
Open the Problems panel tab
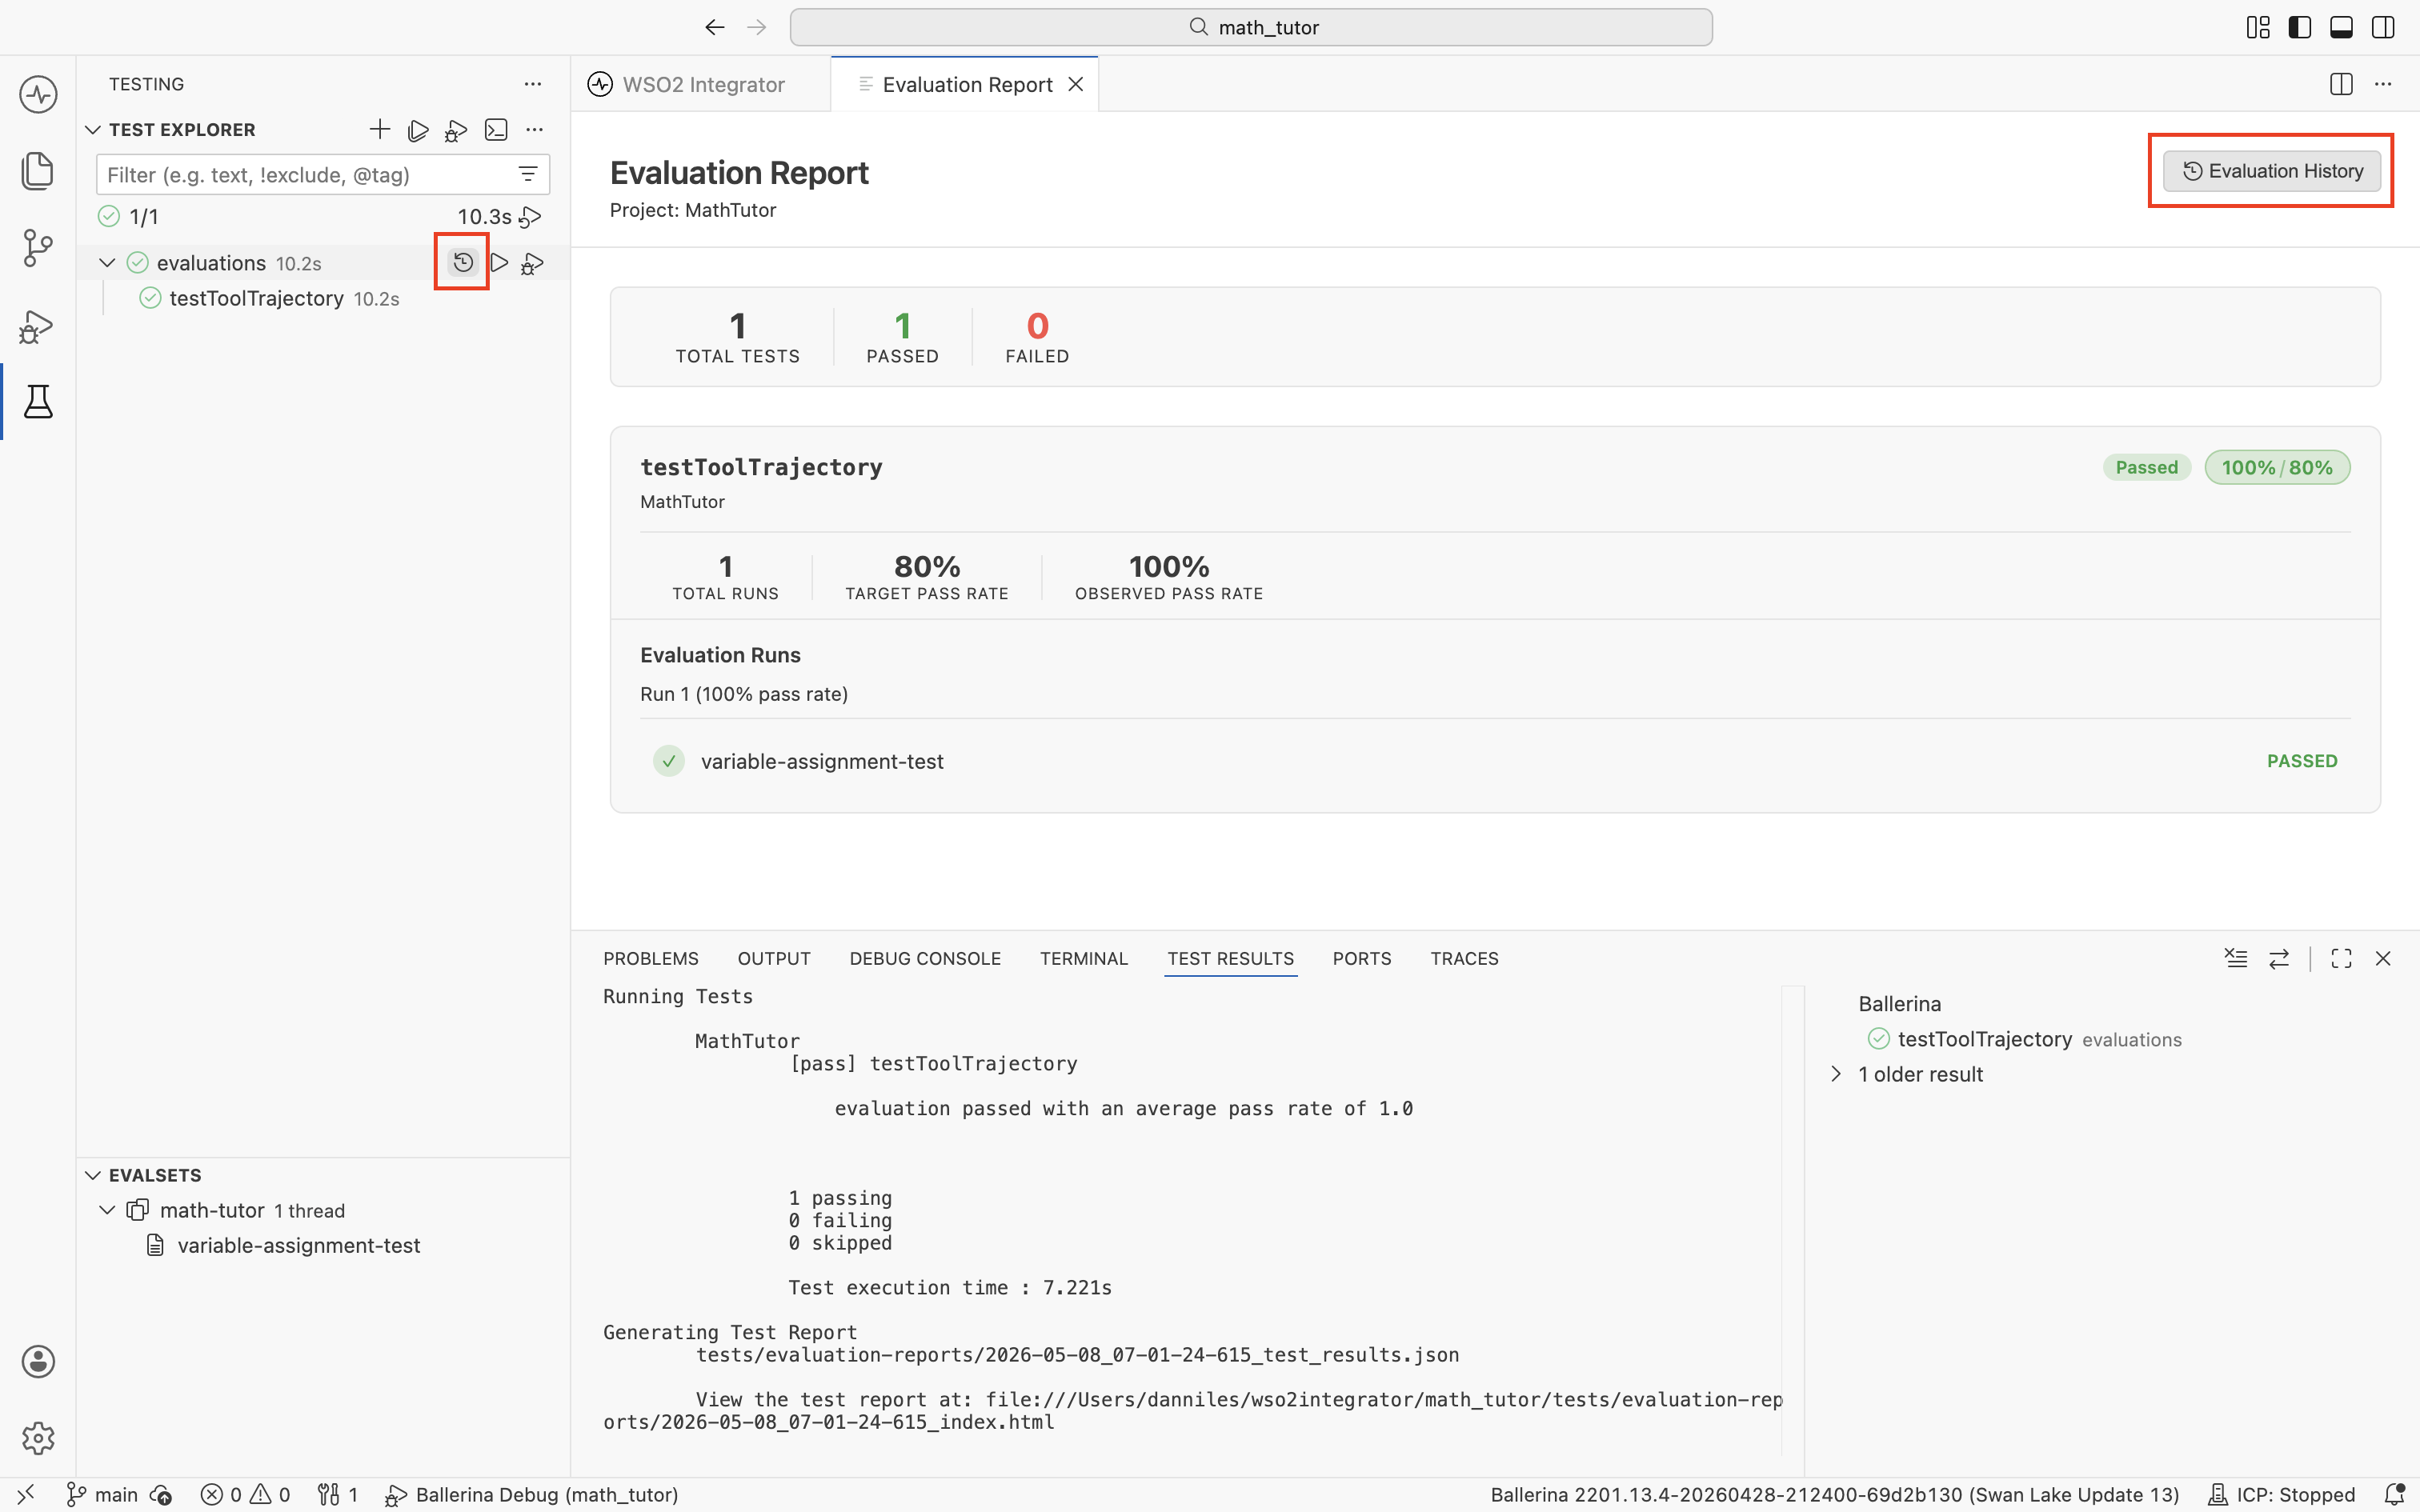[x=651, y=958]
